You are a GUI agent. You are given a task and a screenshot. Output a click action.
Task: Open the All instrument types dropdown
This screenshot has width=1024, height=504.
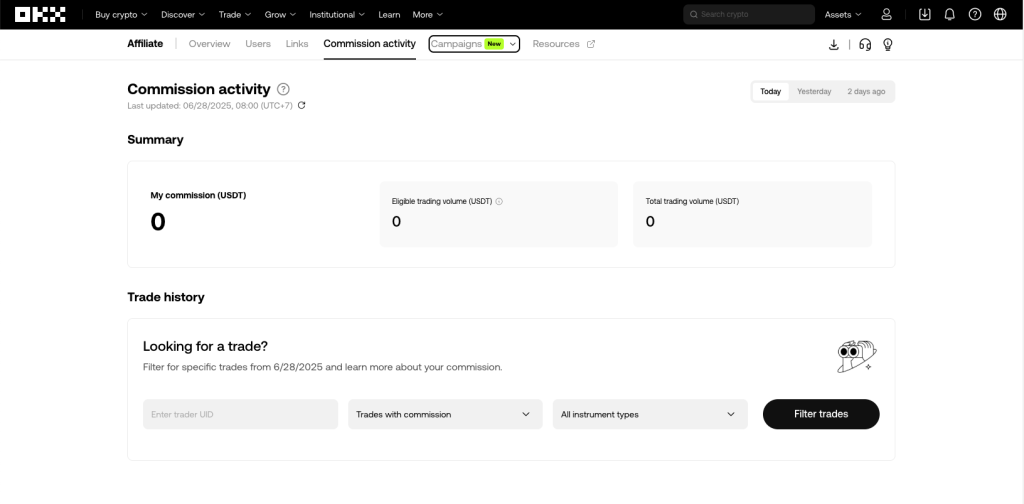point(650,414)
